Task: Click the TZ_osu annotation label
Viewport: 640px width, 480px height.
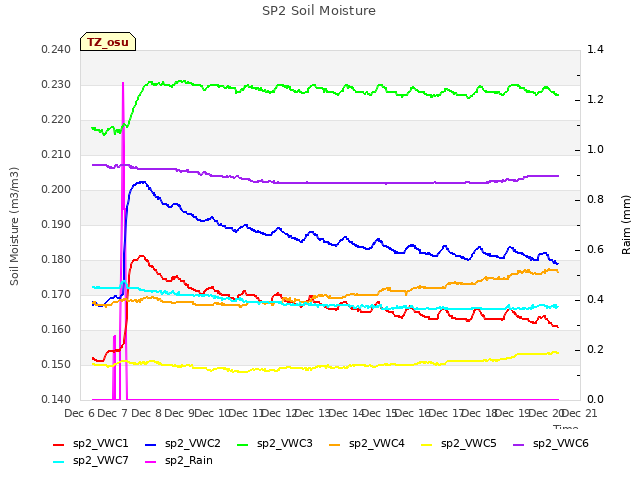Action: [x=108, y=42]
